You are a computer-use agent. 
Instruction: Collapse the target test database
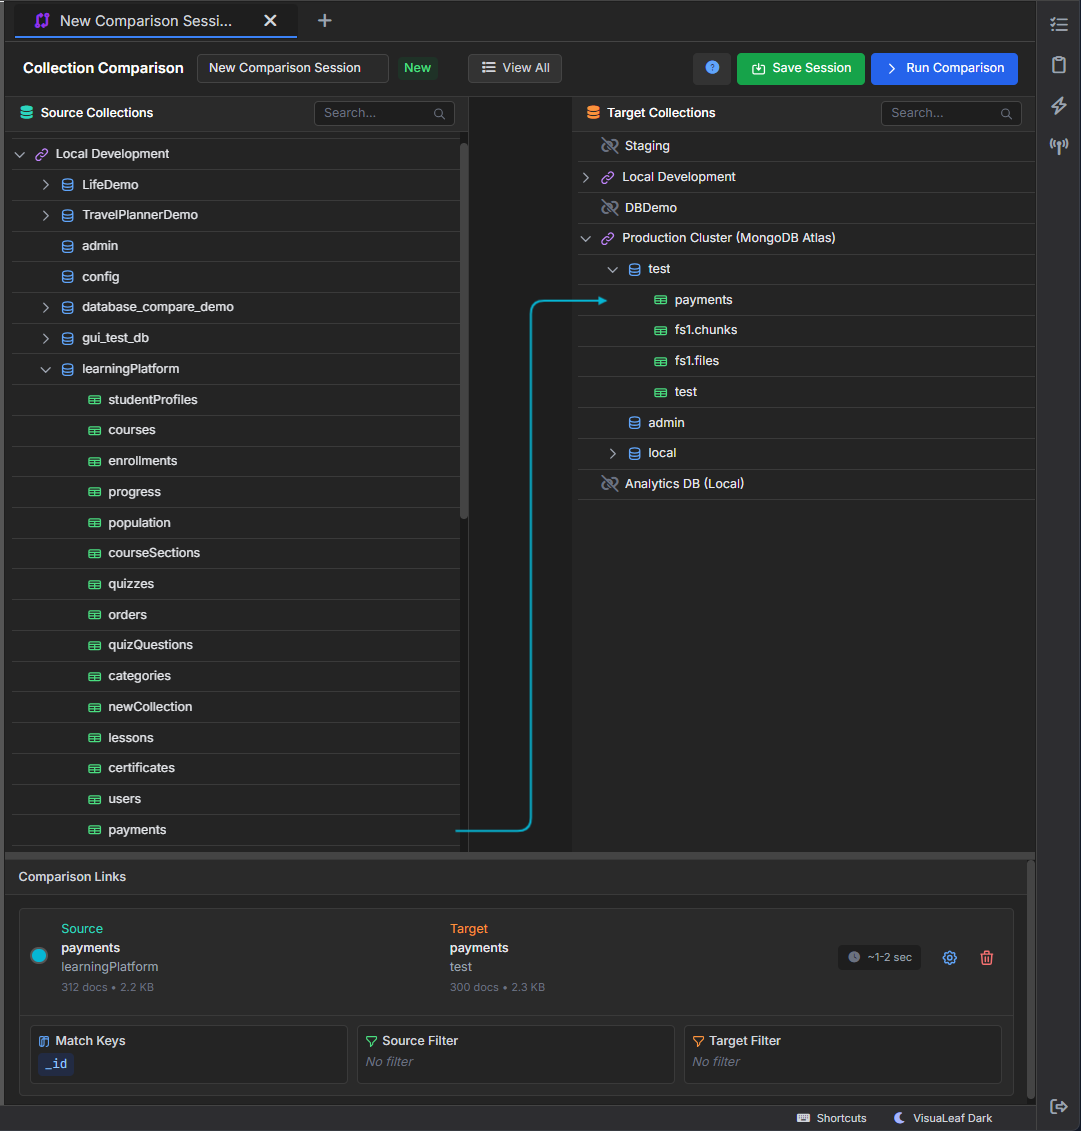[x=612, y=270]
